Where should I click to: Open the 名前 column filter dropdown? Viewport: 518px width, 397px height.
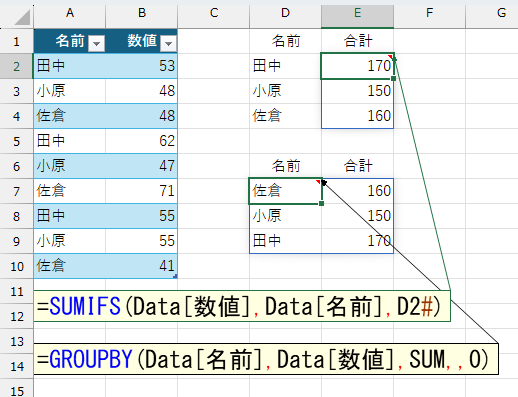tap(96, 43)
